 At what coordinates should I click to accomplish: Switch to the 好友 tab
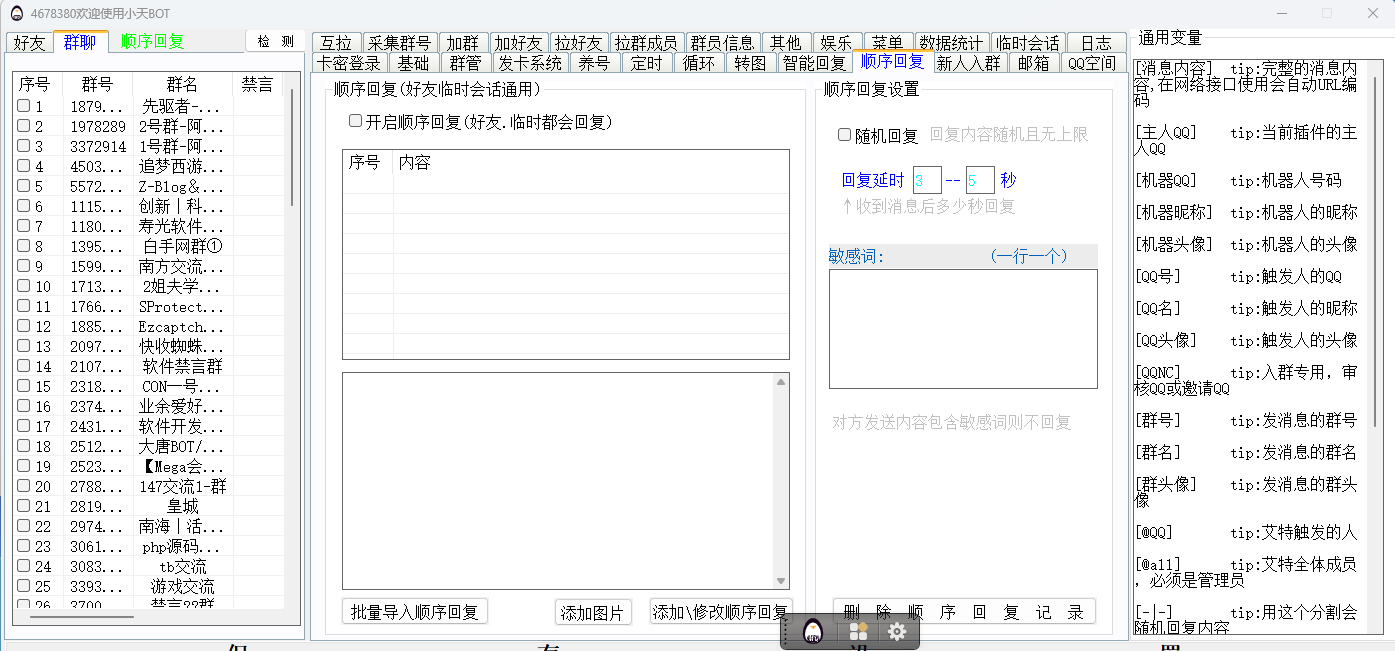(29, 42)
